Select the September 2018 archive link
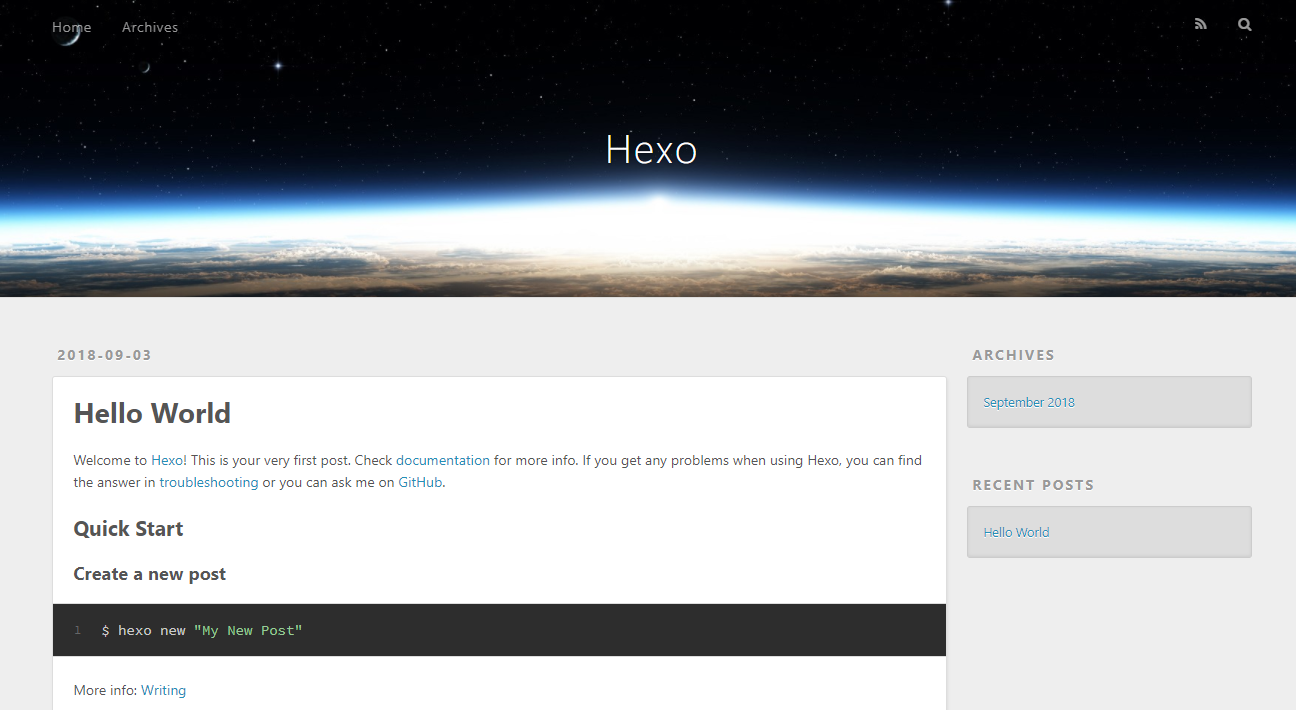 pos(1029,403)
